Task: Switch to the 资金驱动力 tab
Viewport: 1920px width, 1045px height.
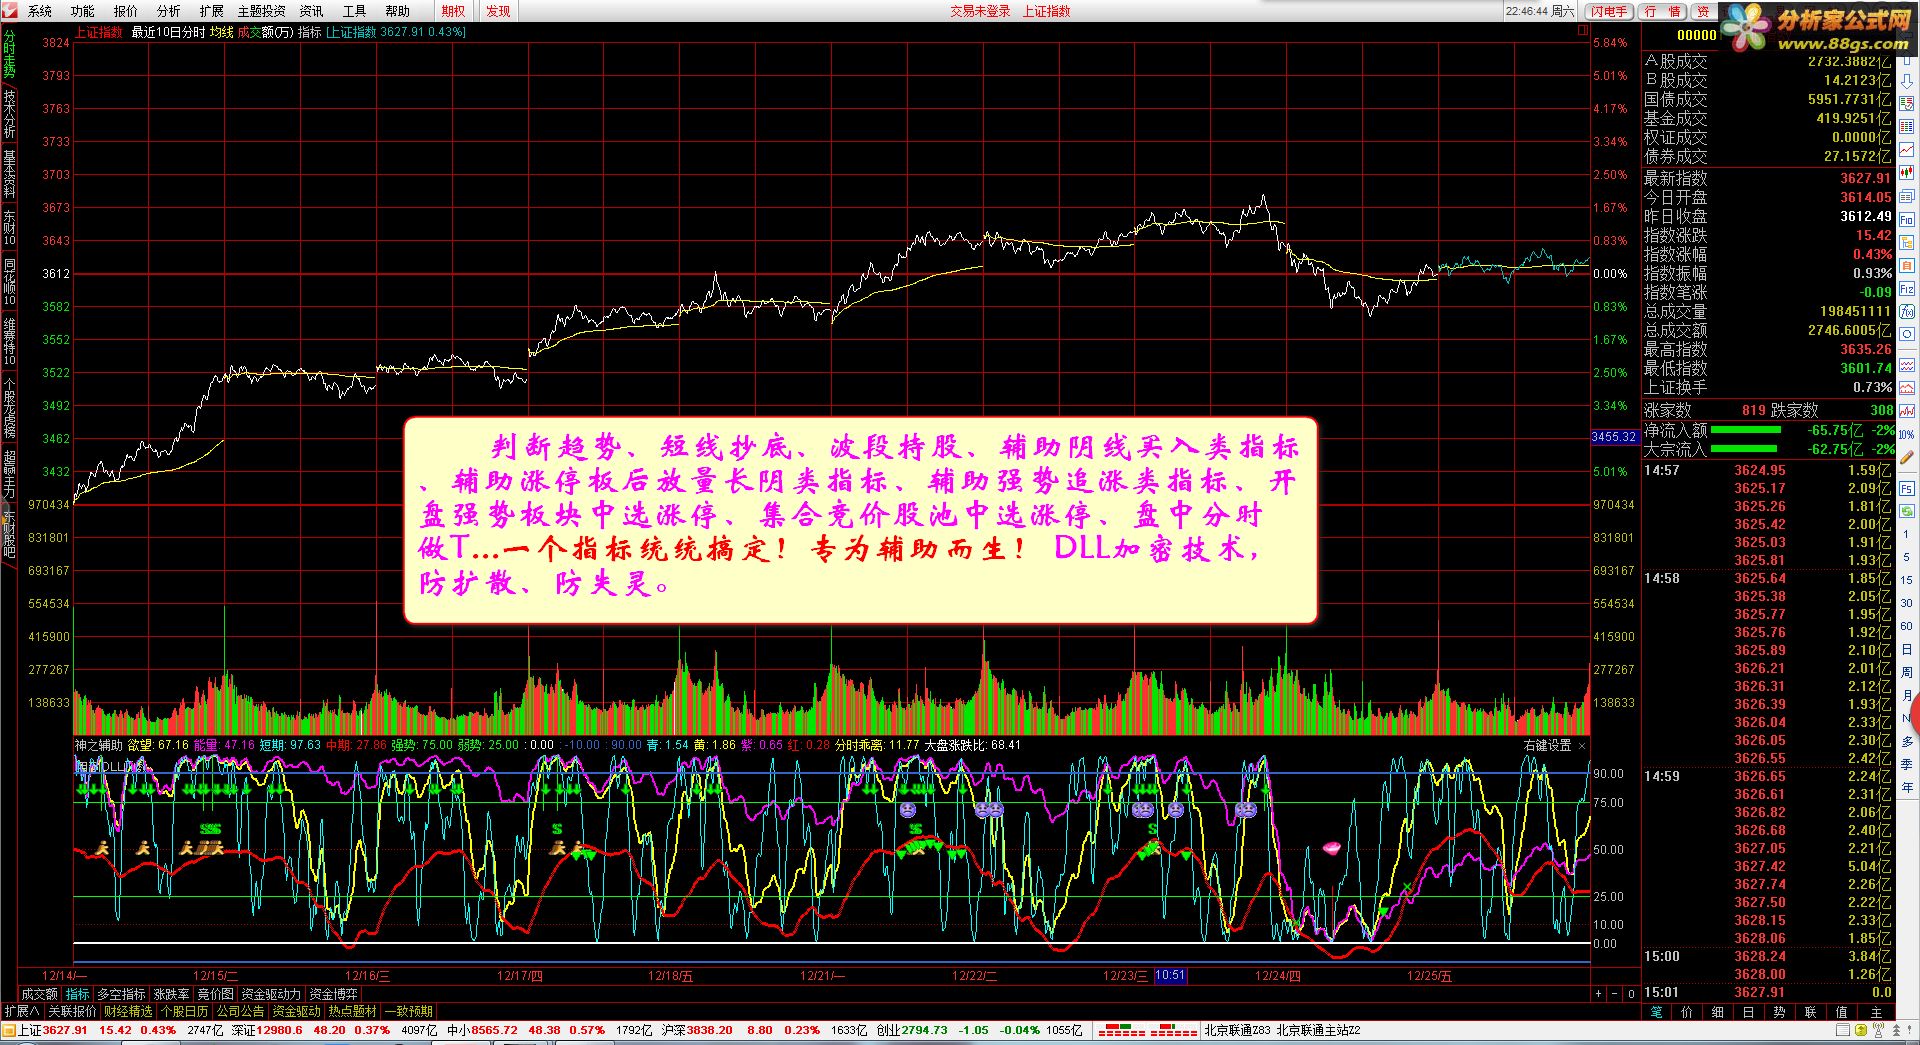Action: tap(271, 994)
